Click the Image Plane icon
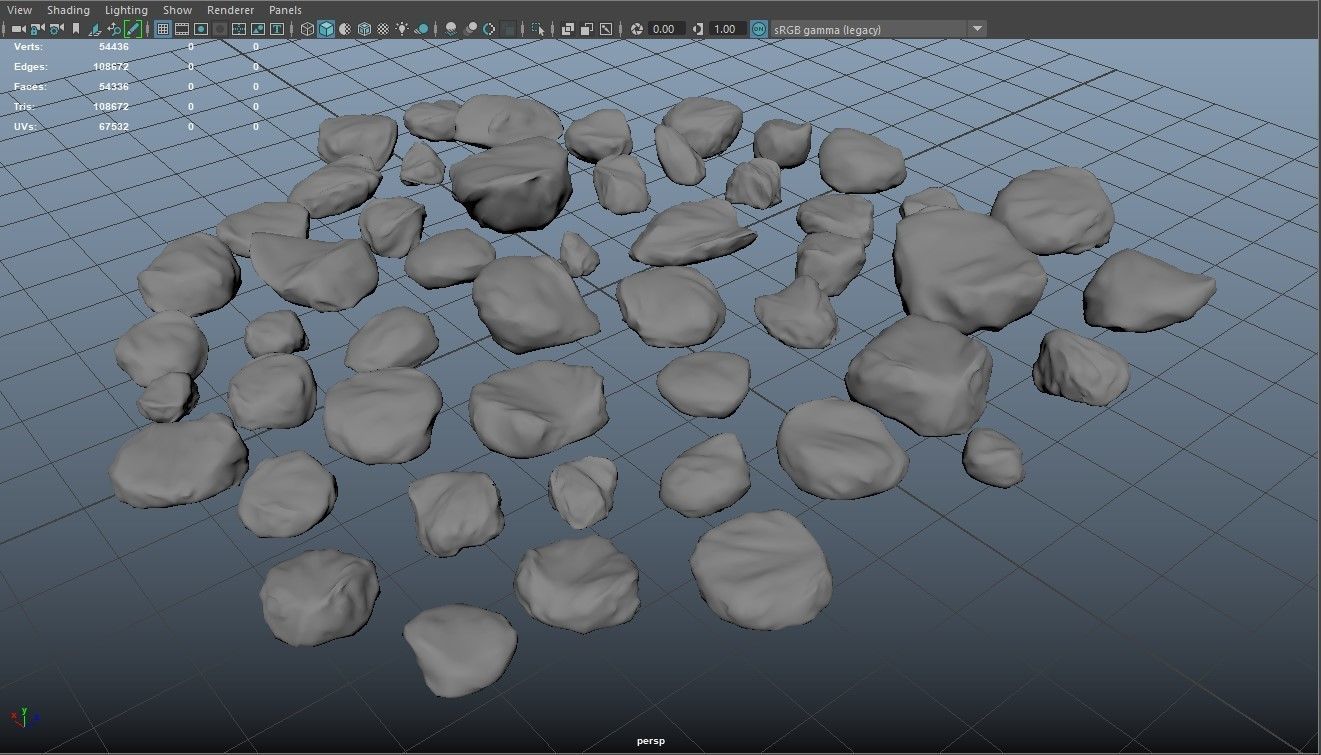1321x755 pixels. (x=95, y=29)
